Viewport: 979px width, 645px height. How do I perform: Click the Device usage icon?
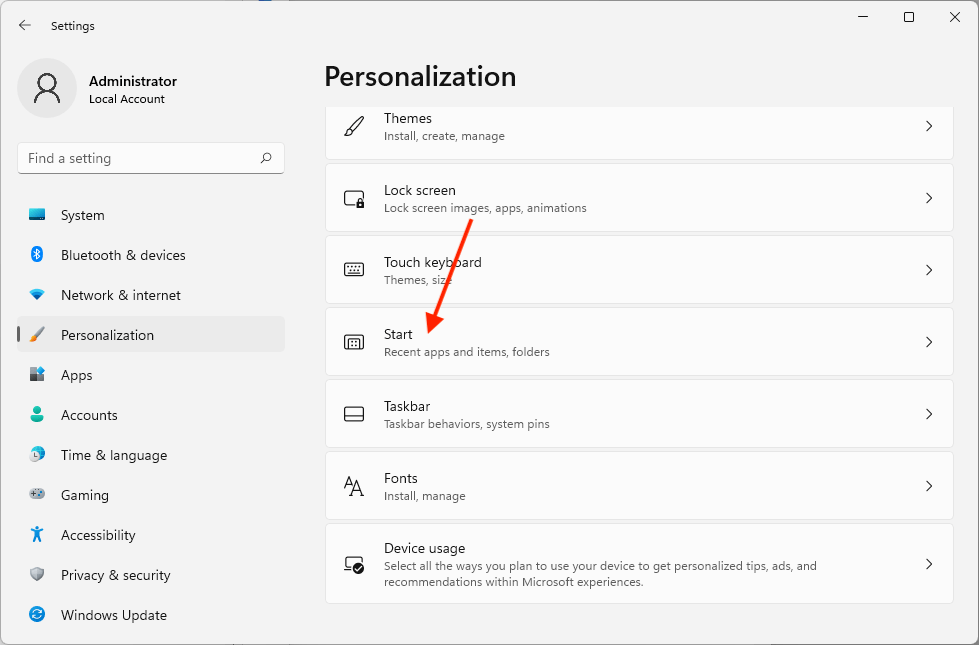[354, 564]
